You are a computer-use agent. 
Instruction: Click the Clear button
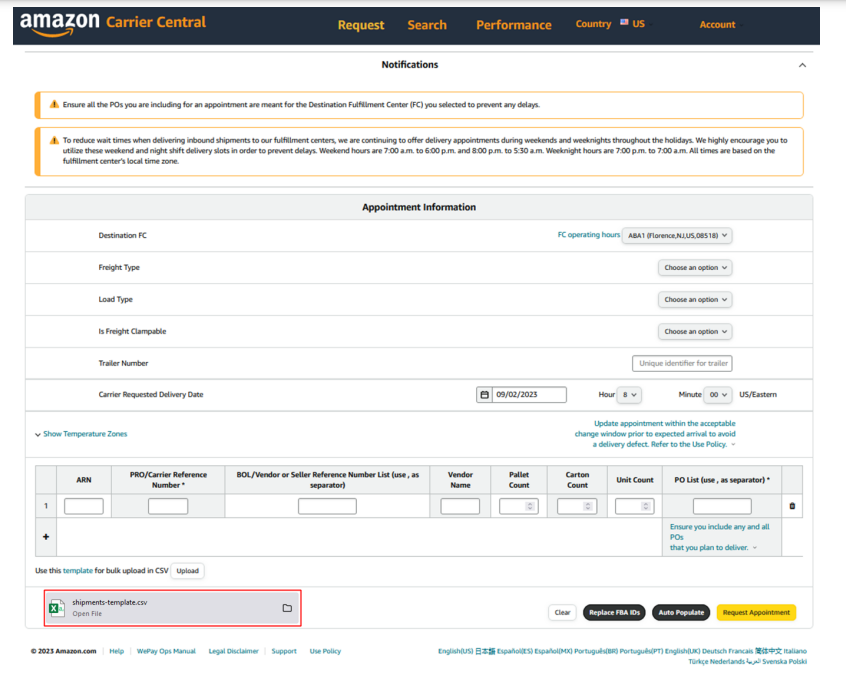tap(562, 612)
